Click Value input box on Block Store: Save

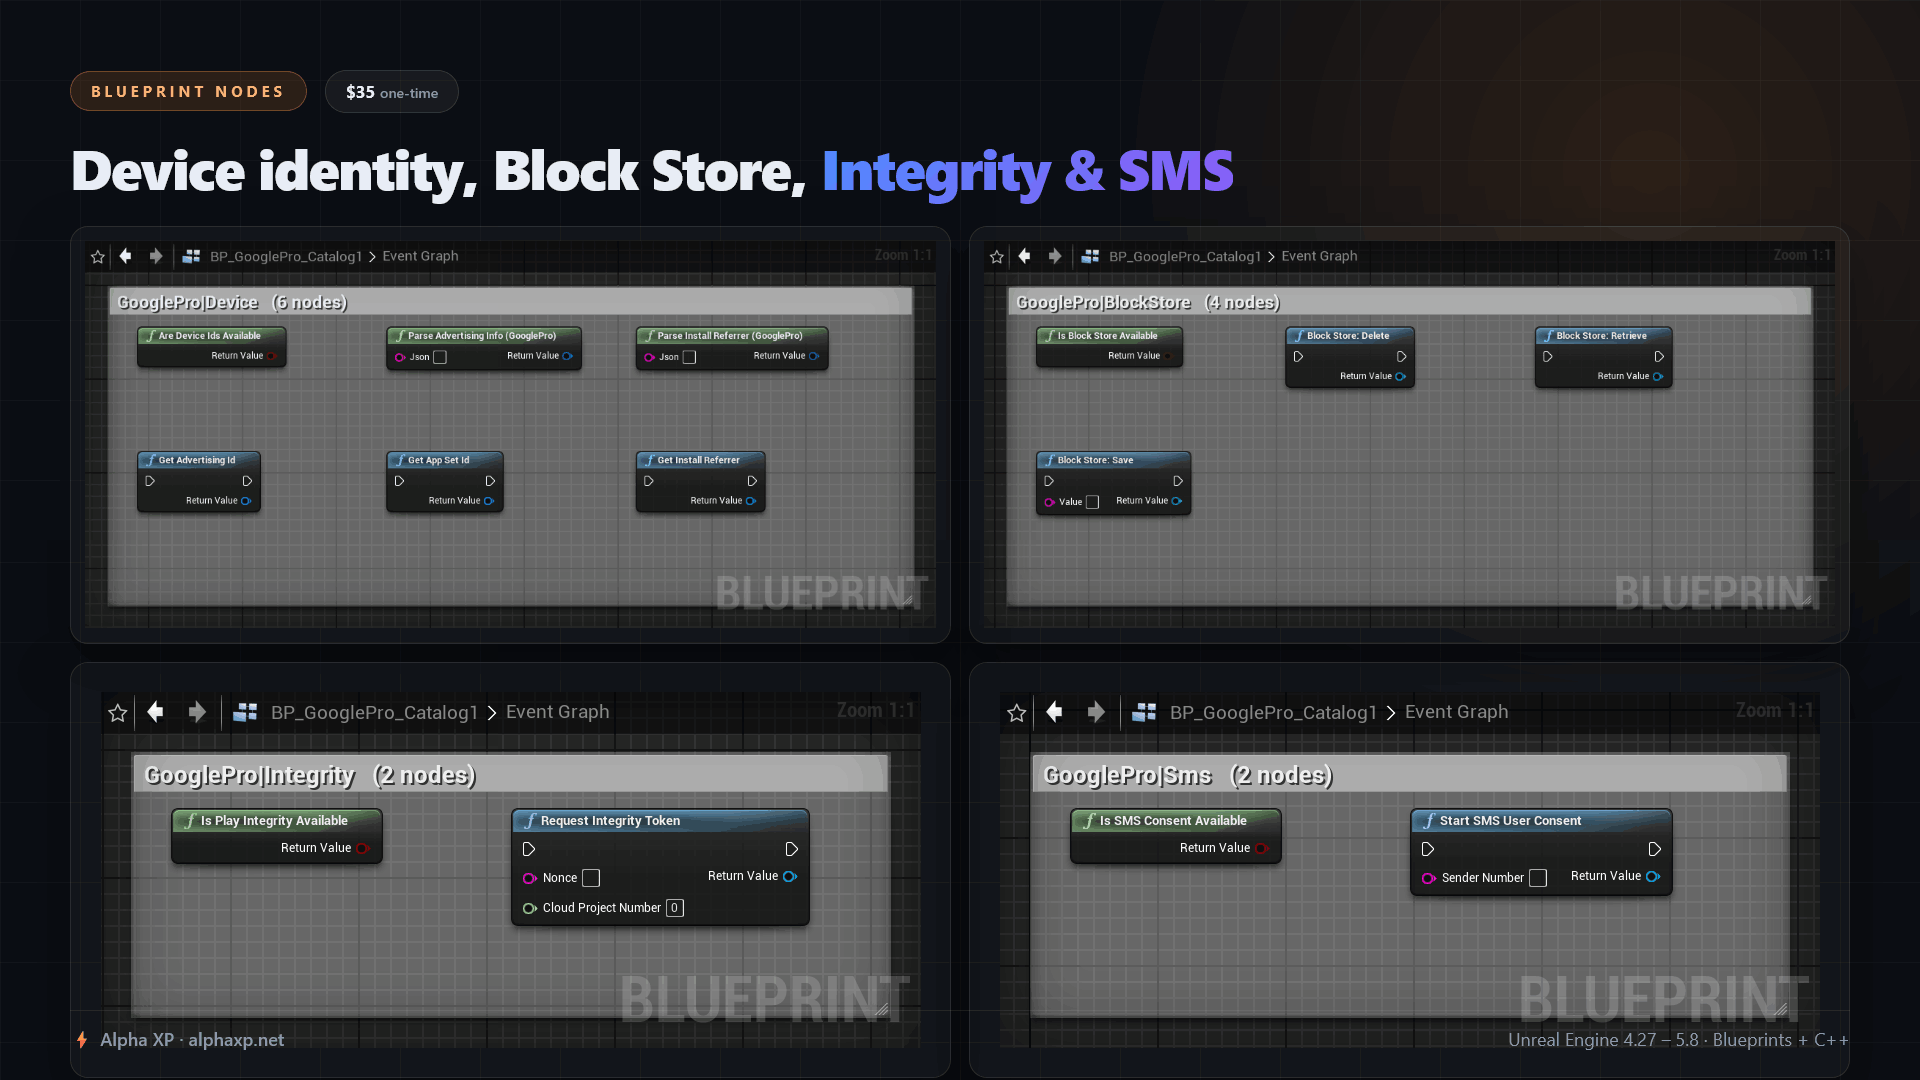pos(1092,502)
